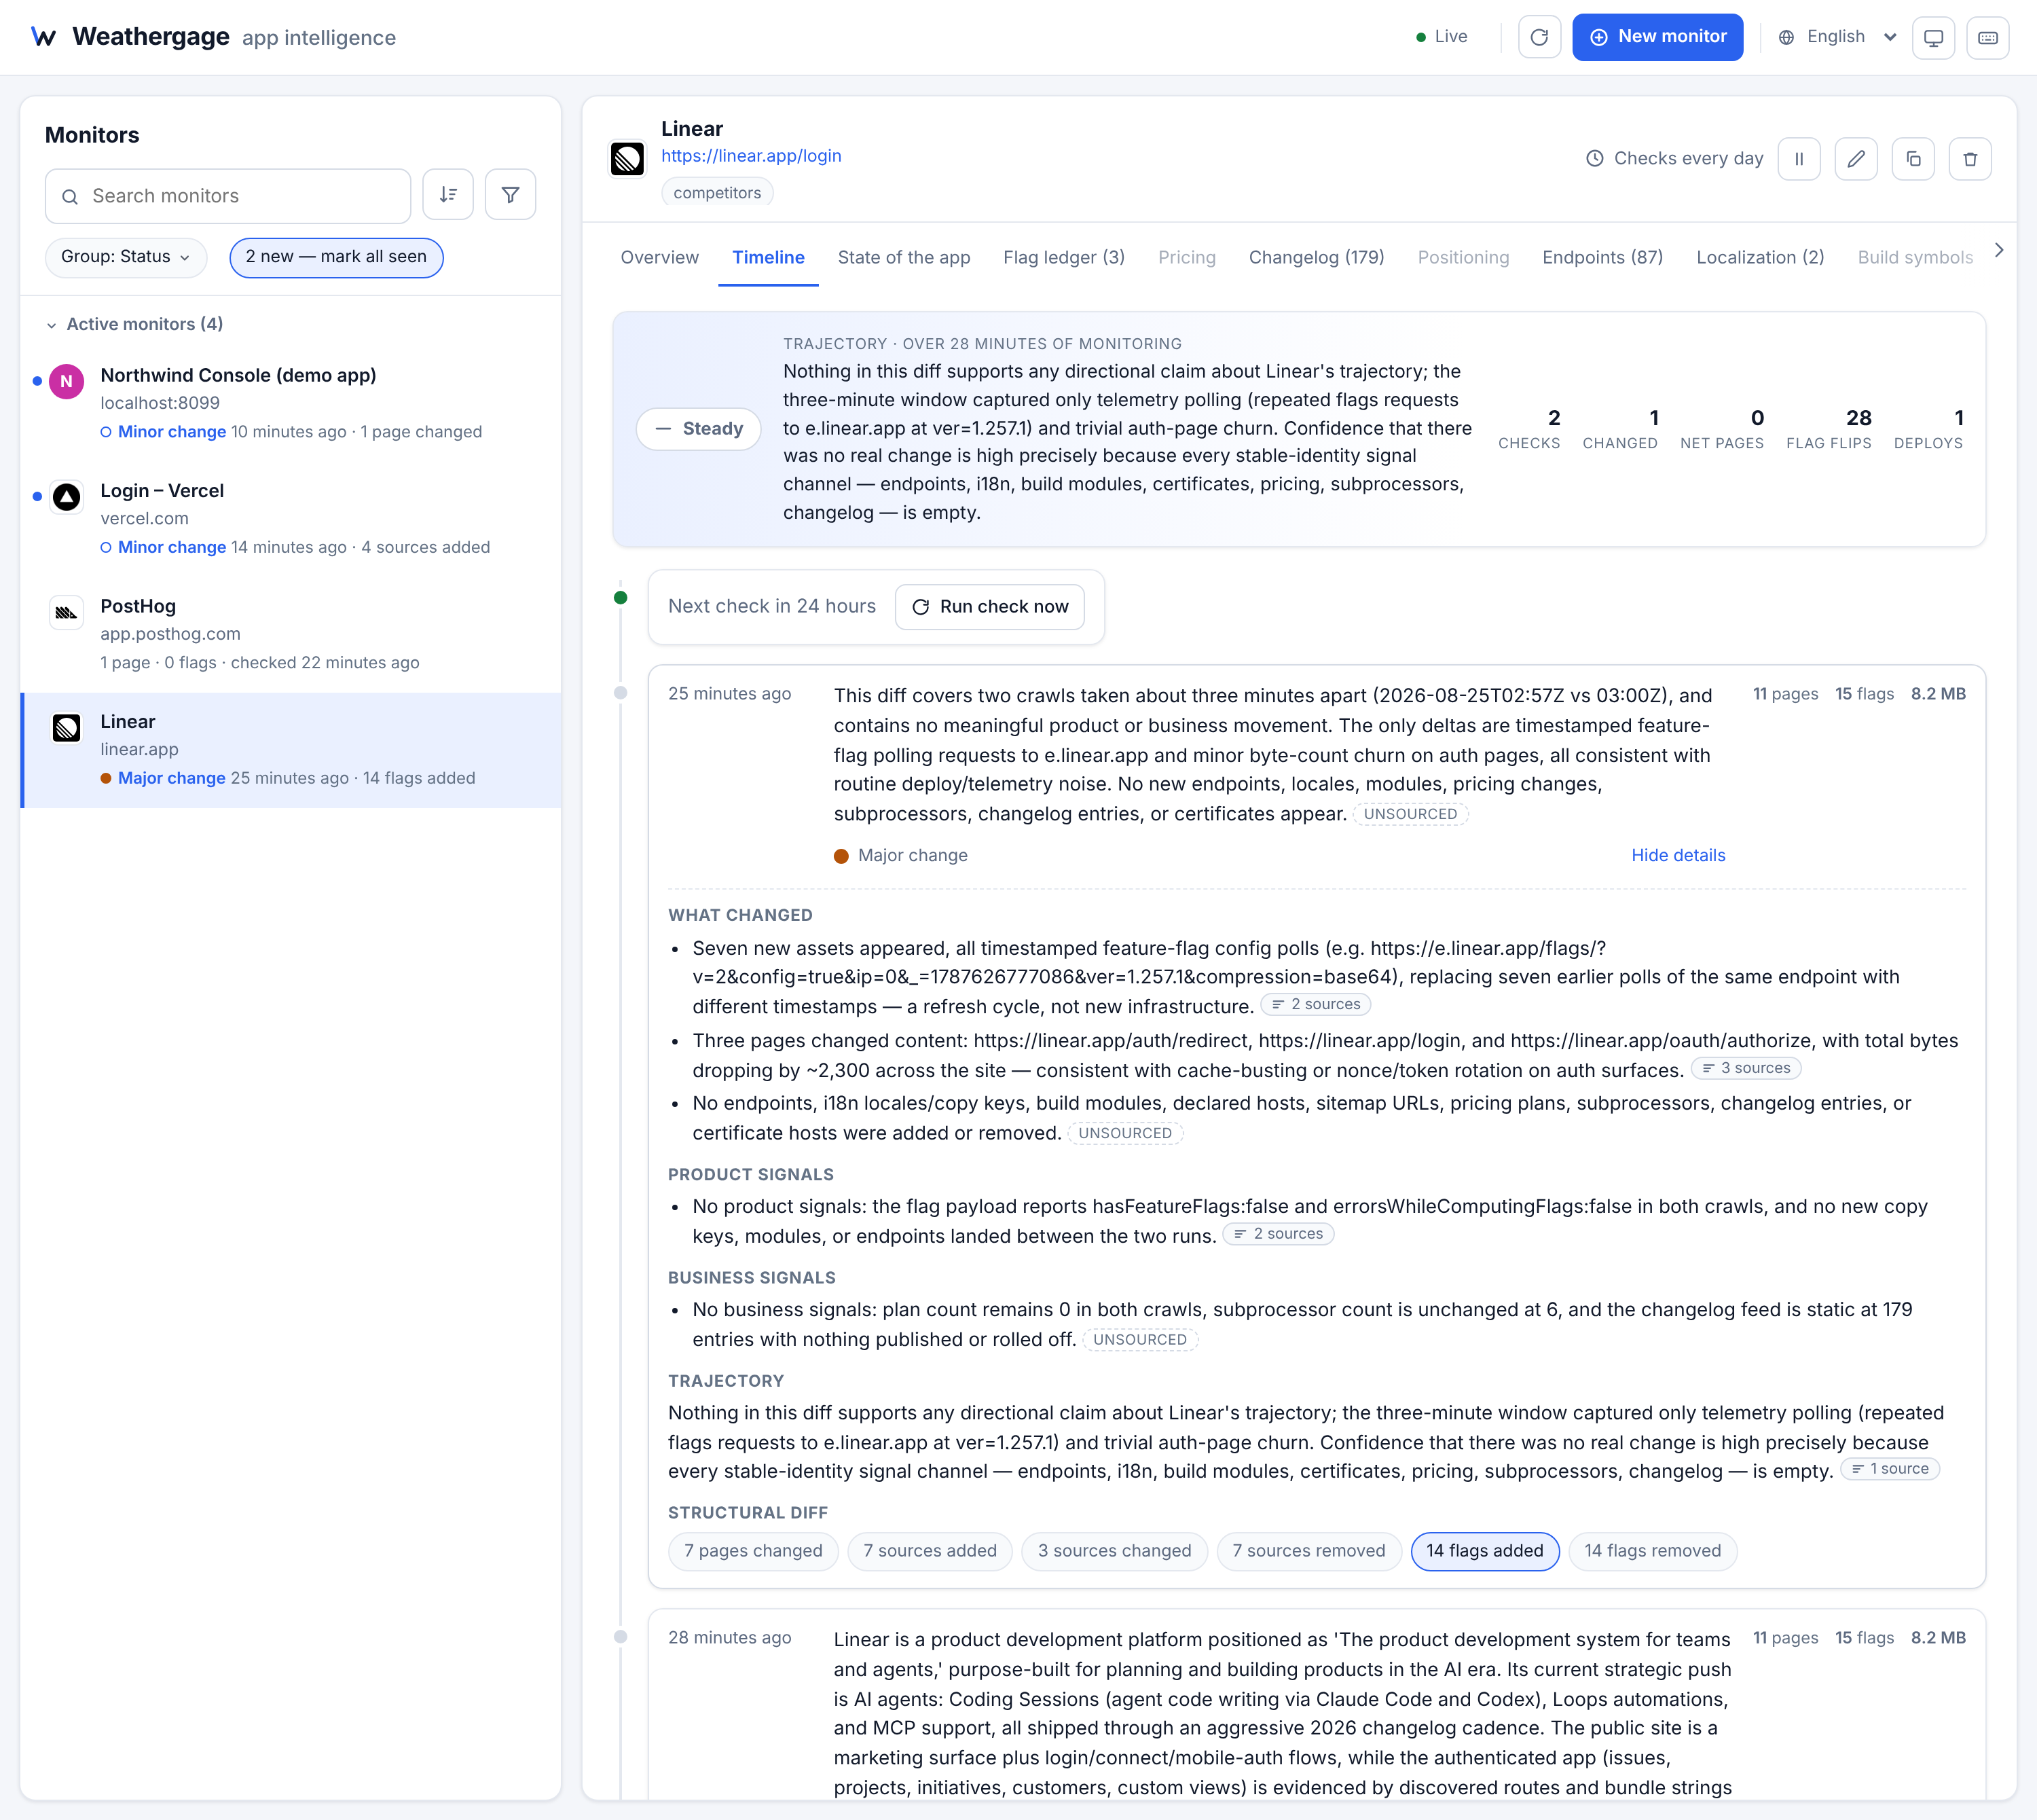
Task: Click the competitors tag
Action: 716,193
